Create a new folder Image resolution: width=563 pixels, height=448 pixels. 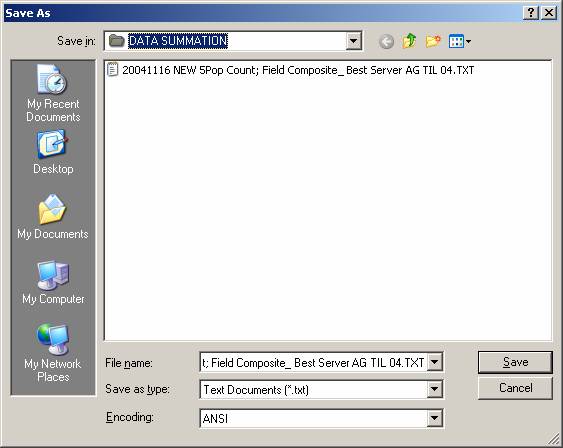(x=433, y=41)
